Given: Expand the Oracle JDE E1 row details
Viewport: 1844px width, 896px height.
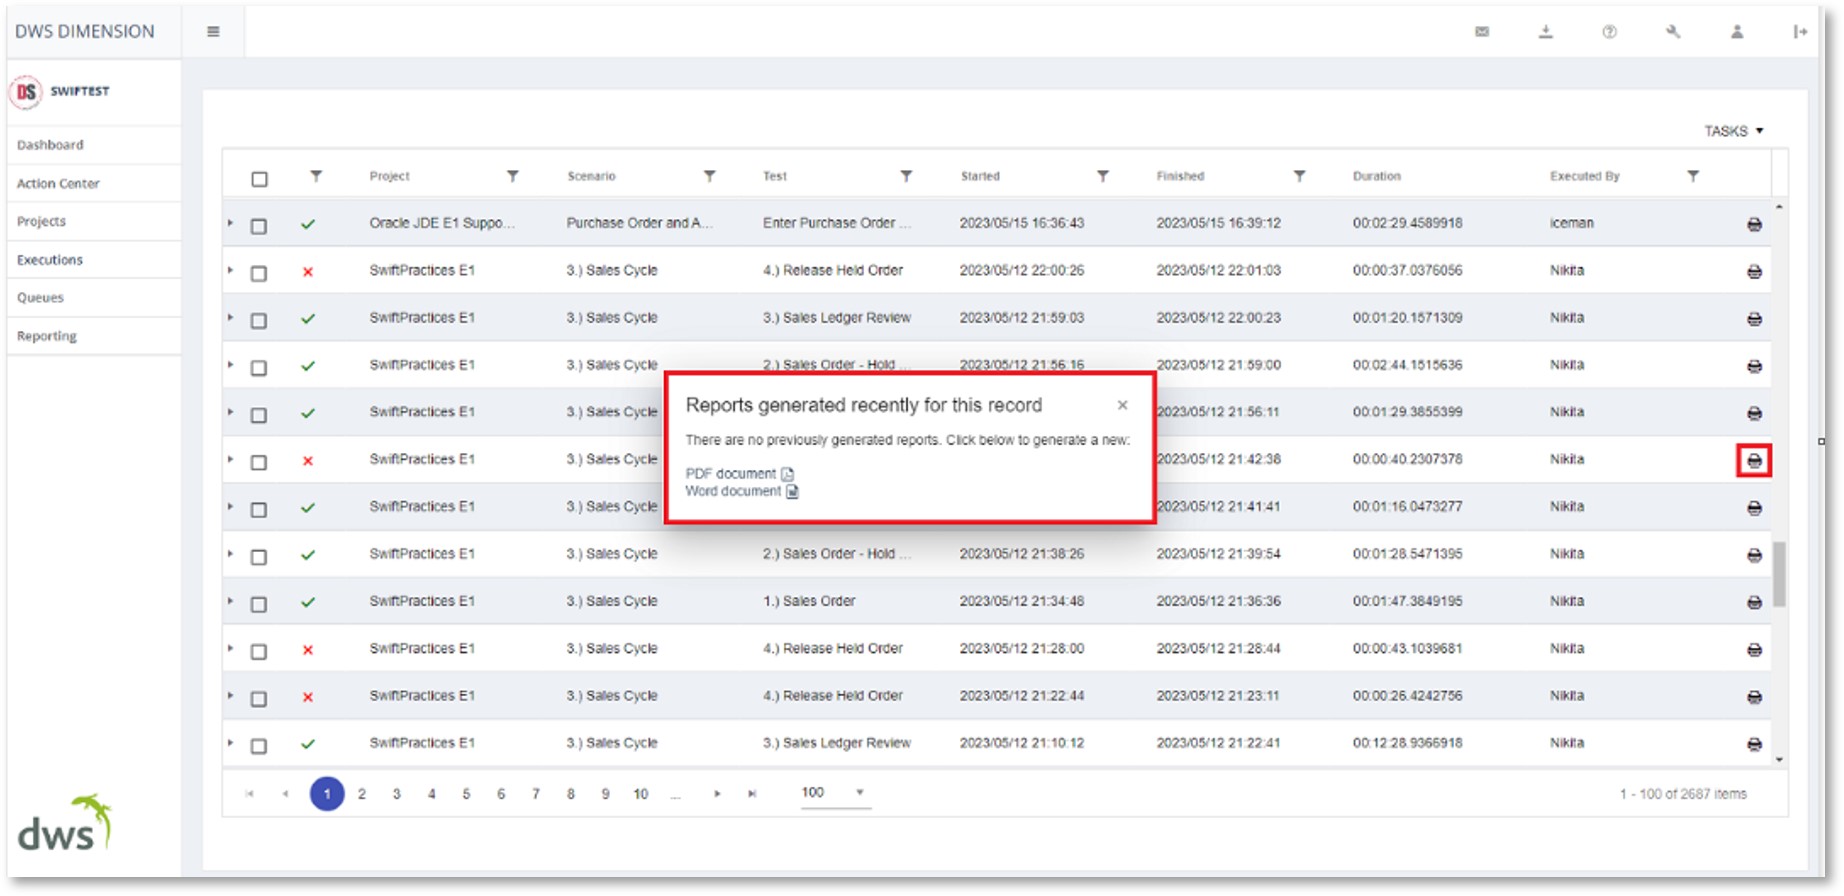Looking at the screenshot, I should [230, 222].
